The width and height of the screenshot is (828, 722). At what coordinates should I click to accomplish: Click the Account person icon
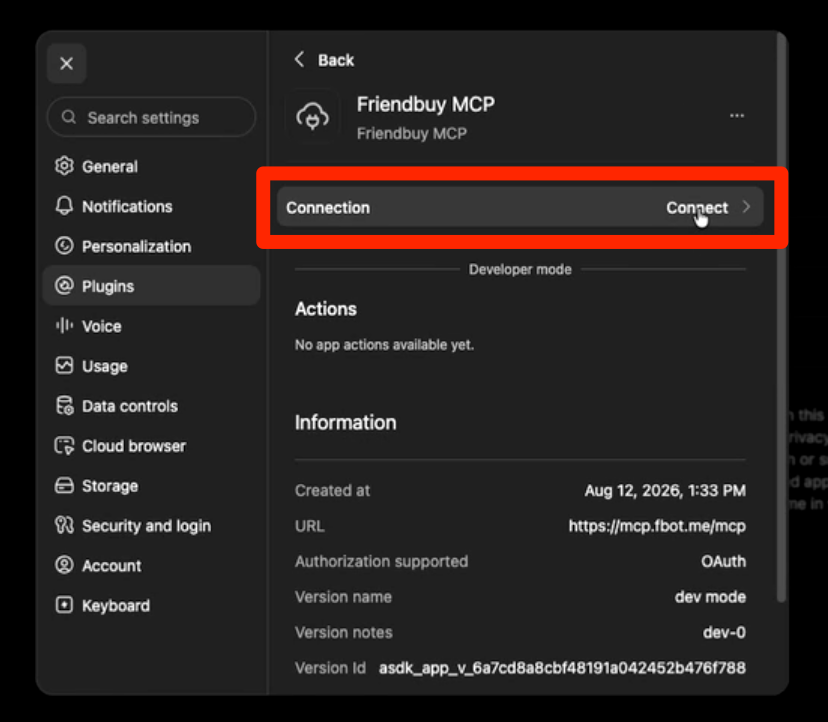(x=64, y=565)
